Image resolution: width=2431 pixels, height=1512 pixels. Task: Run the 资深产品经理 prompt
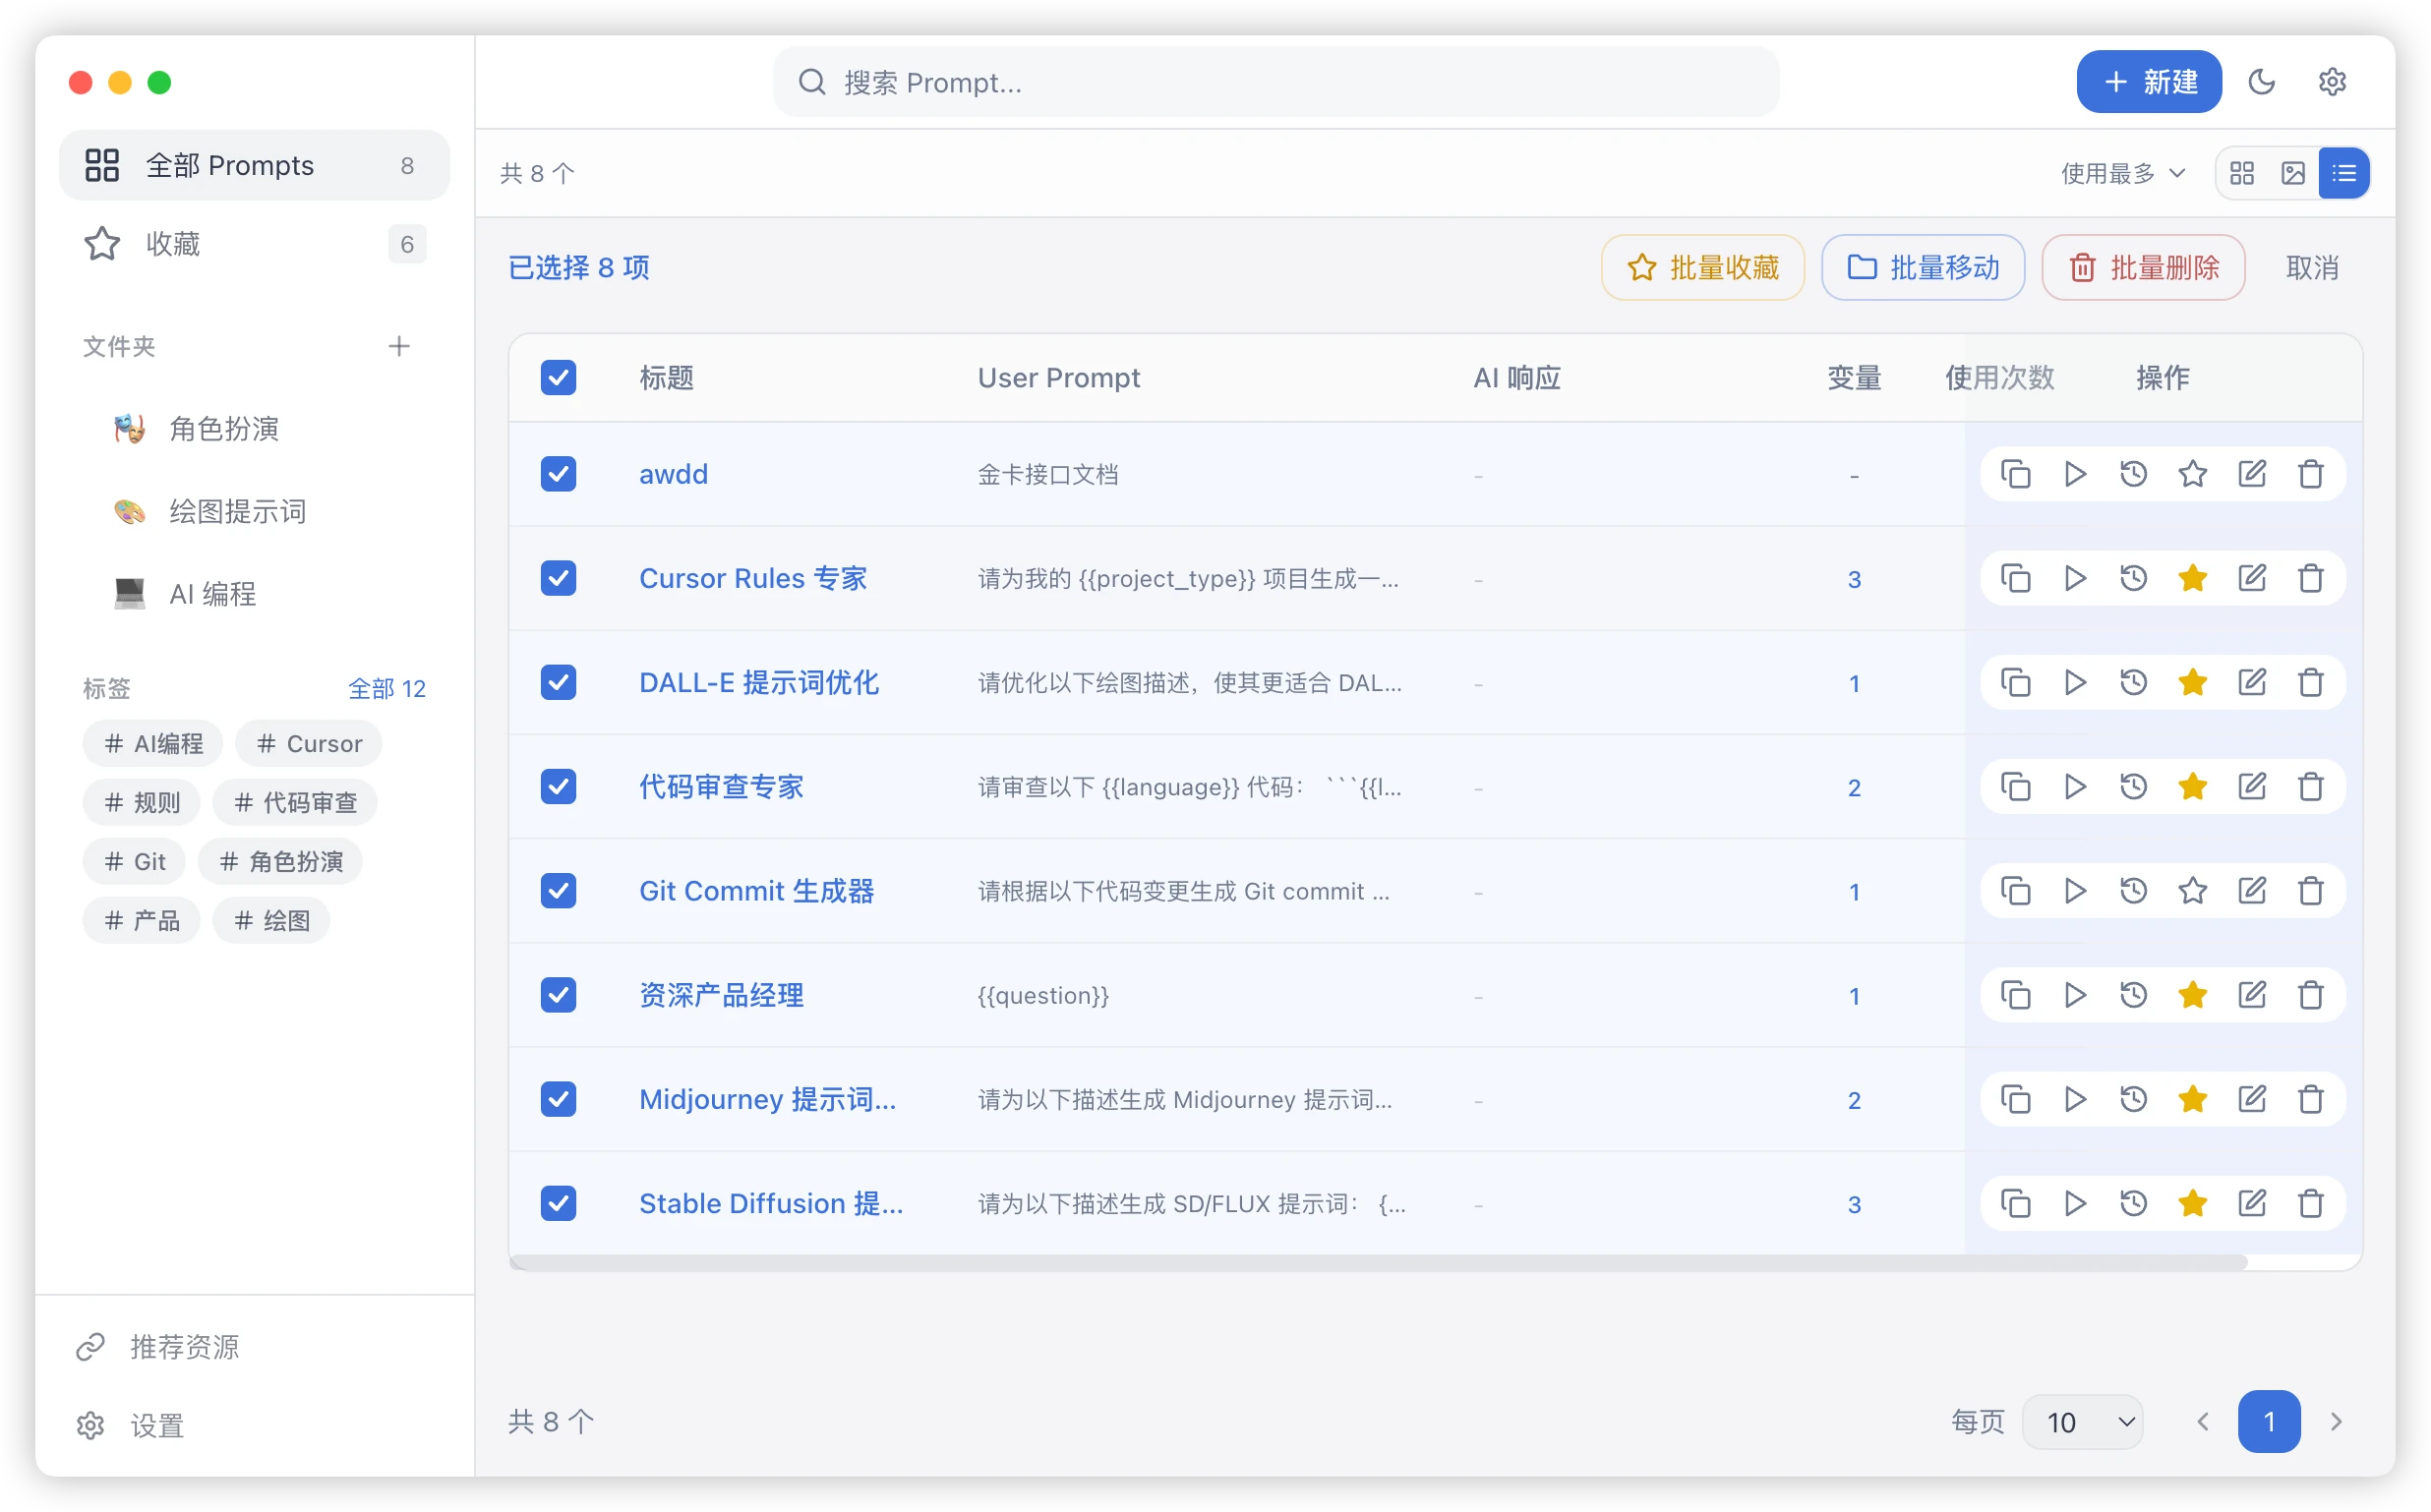[2074, 995]
